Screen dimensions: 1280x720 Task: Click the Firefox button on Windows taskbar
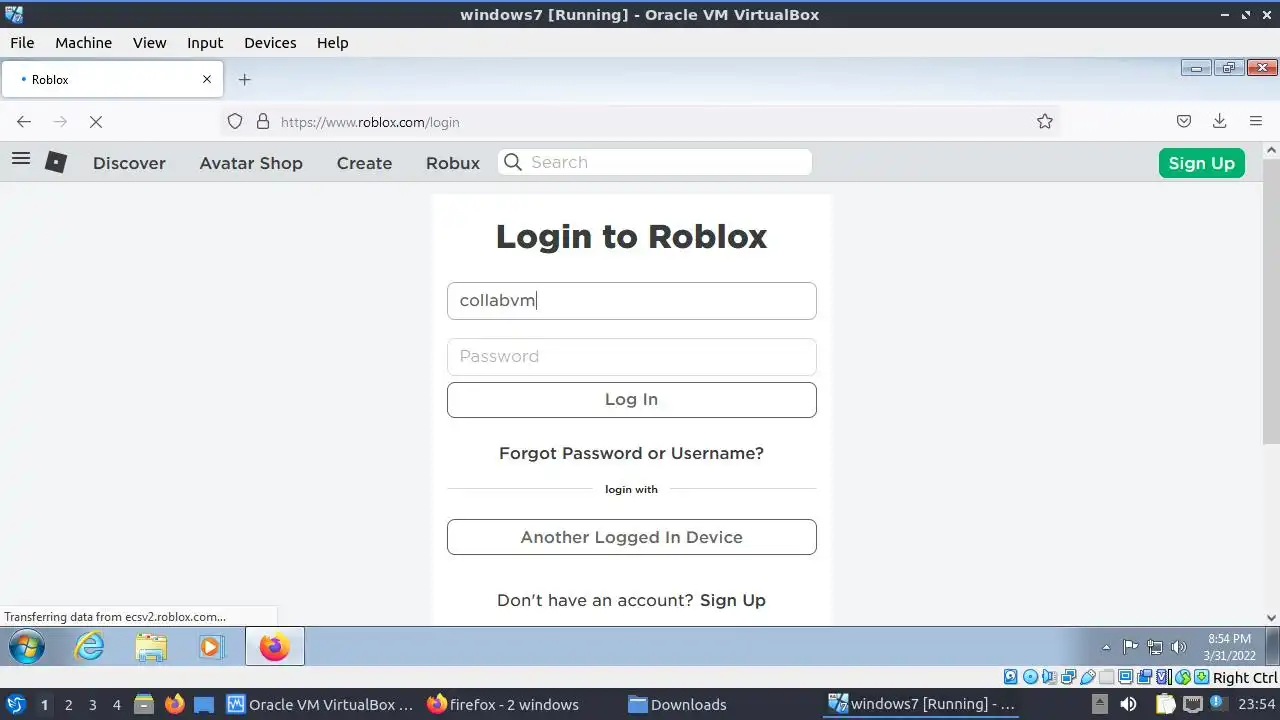click(x=274, y=647)
